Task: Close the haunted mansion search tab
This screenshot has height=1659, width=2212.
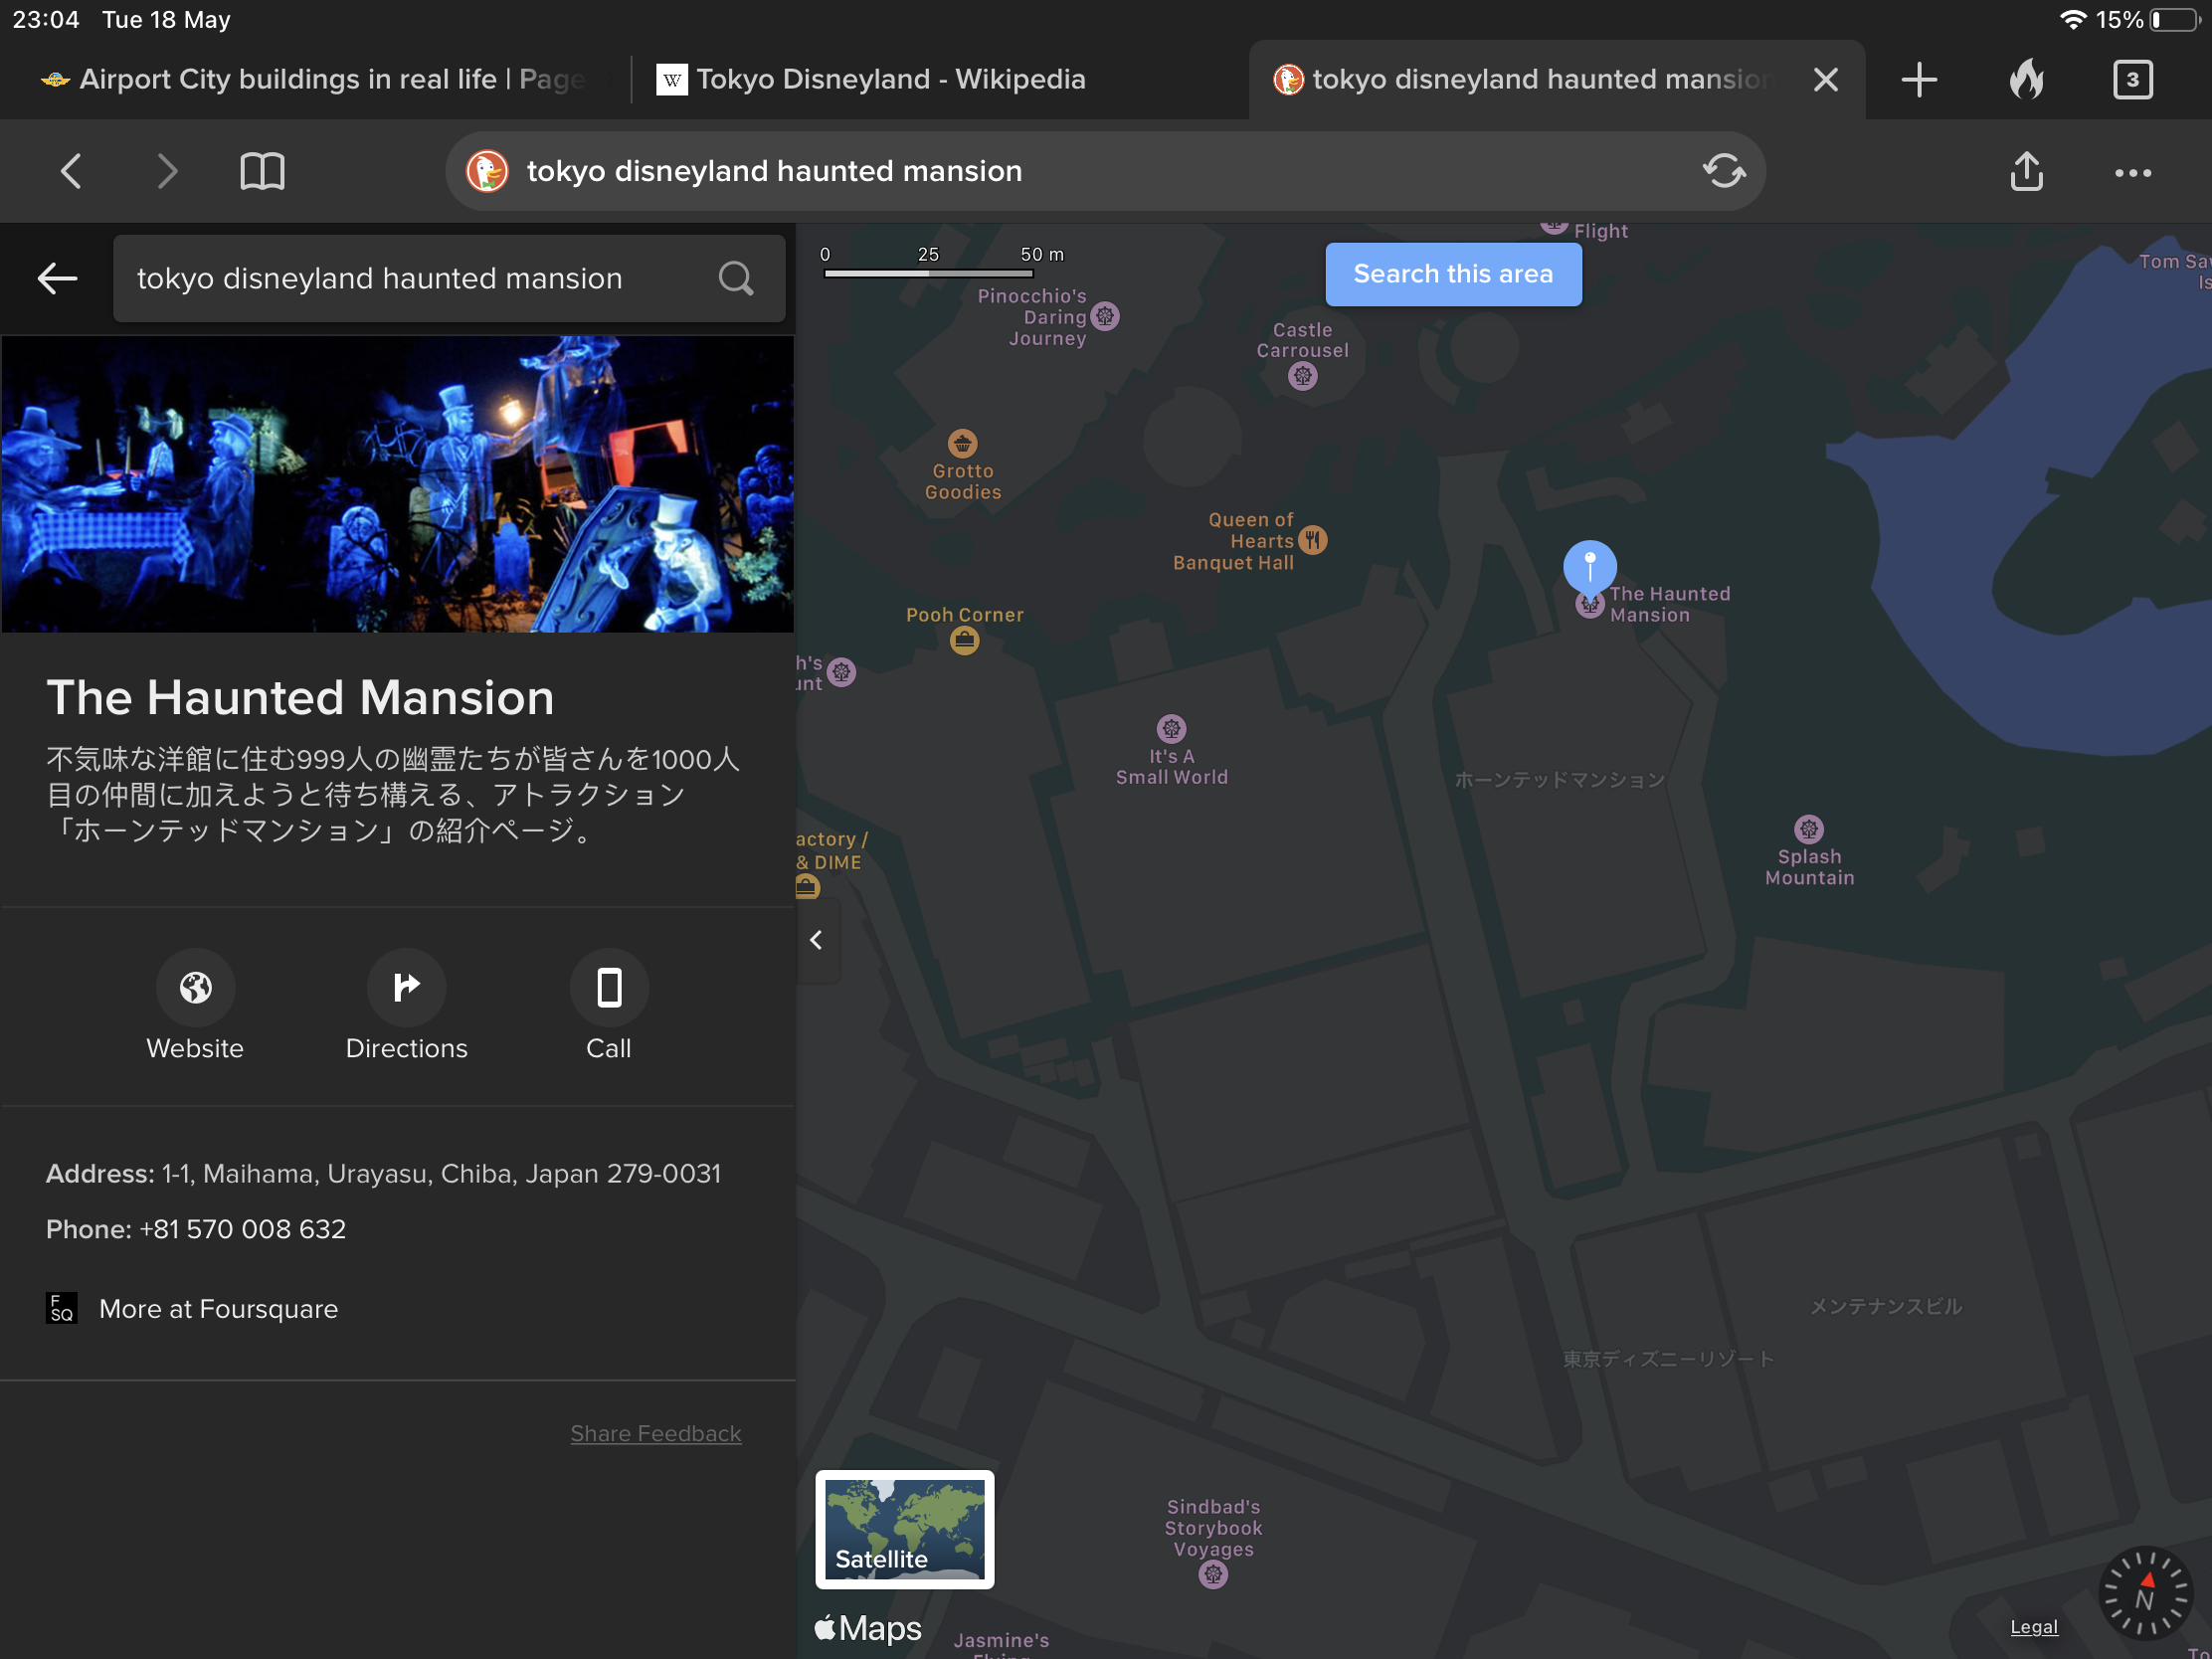Action: click(x=1825, y=79)
